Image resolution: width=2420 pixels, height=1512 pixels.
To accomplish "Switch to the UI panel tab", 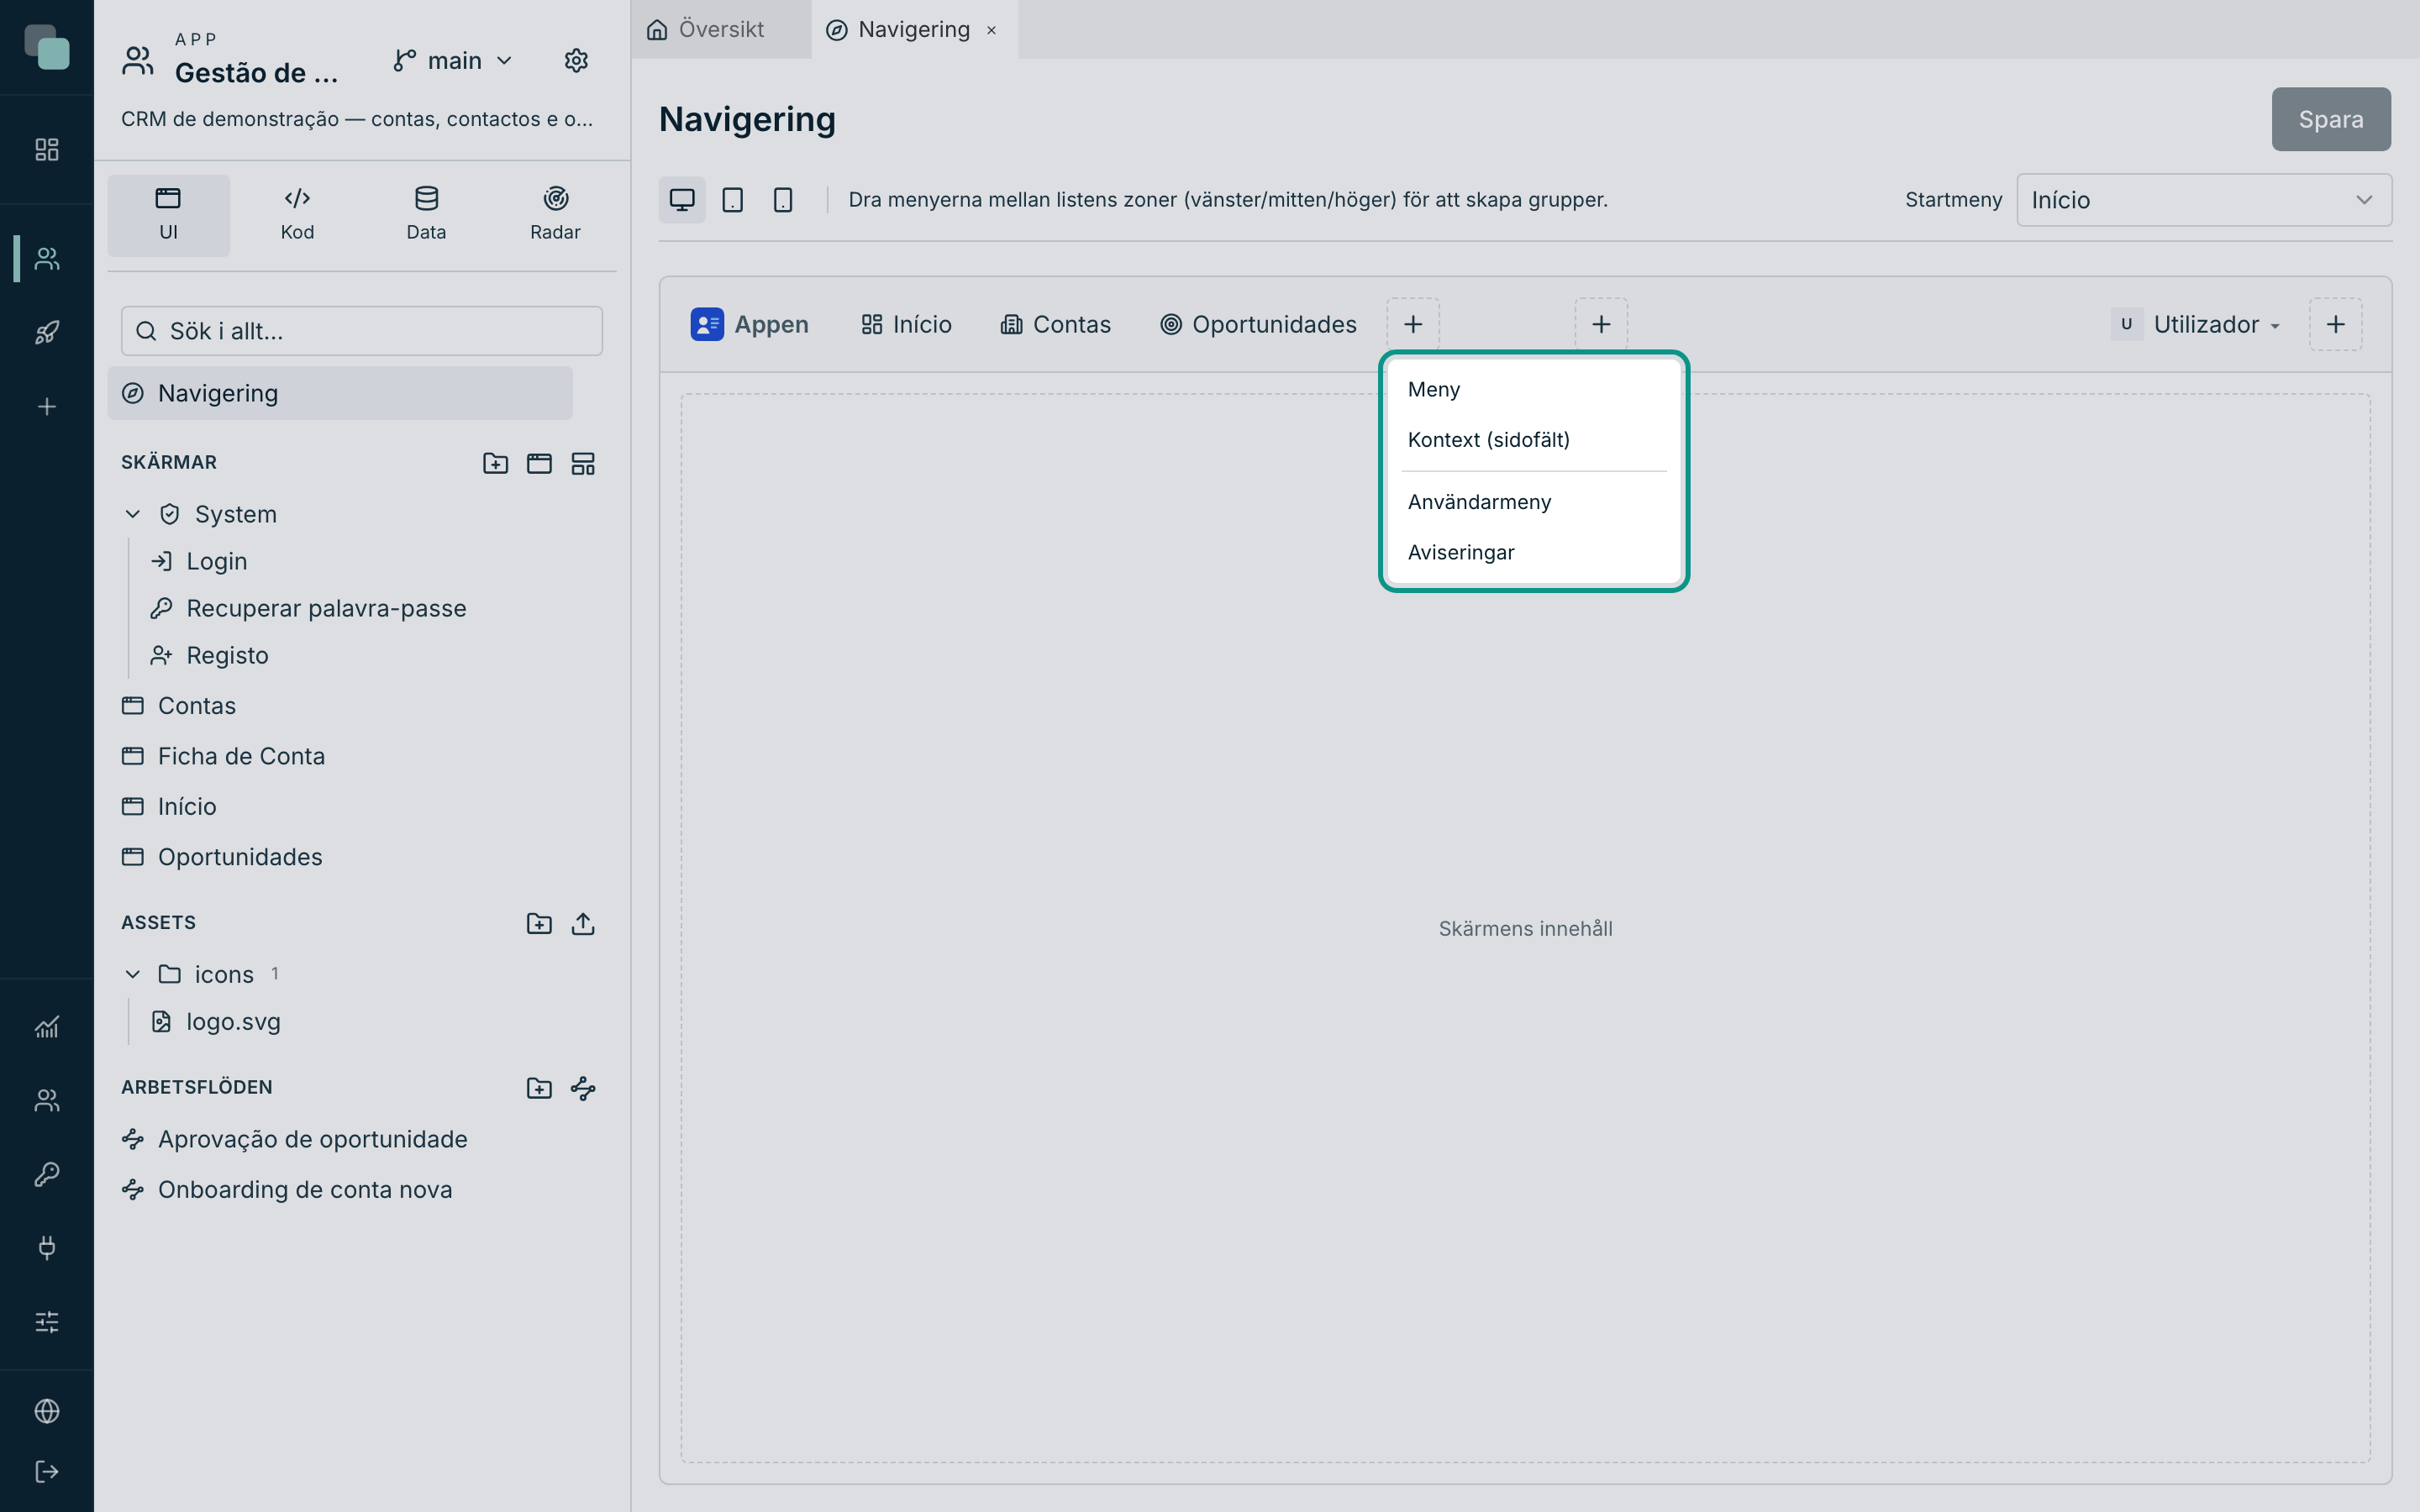I will coord(168,214).
